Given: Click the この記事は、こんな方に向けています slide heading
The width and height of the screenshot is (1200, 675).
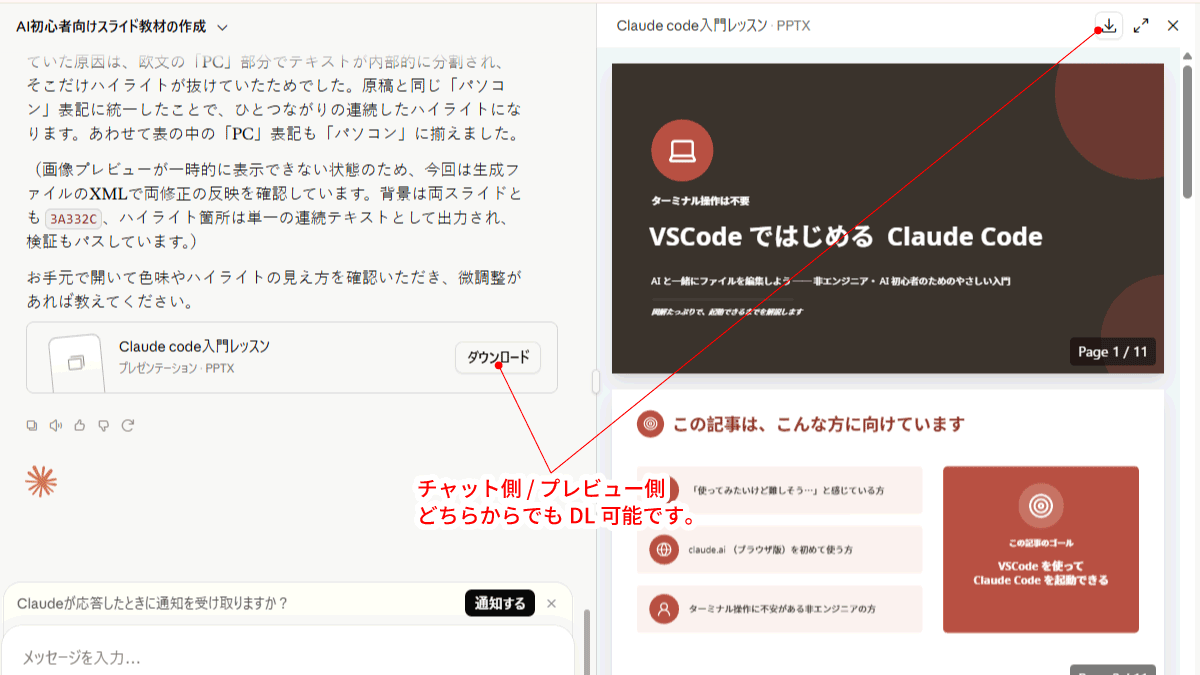Looking at the screenshot, I should coord(819,424).
